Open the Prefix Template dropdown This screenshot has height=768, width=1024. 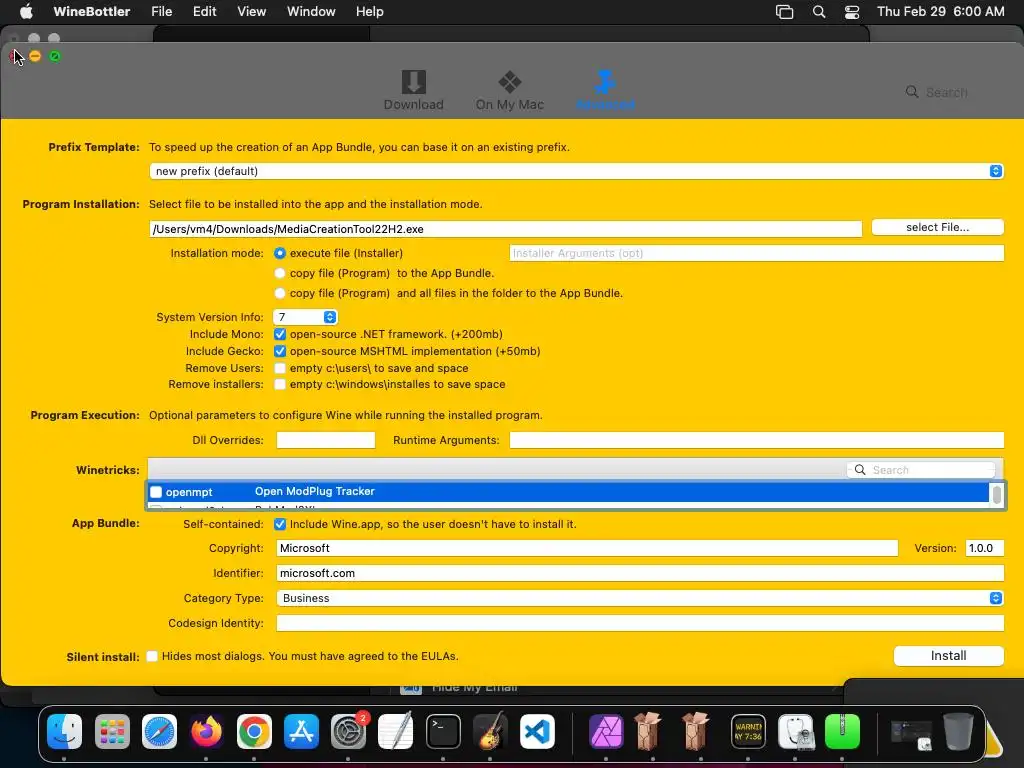click(x=576, y=171)
